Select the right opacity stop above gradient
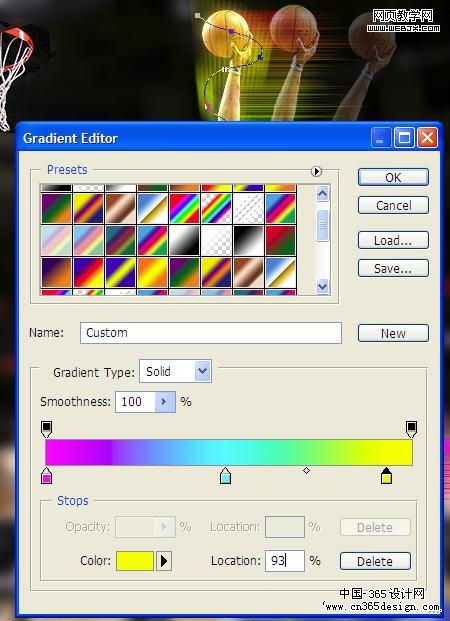The height and width of the screenshot is (621, 450). click(x=412, y=429)
